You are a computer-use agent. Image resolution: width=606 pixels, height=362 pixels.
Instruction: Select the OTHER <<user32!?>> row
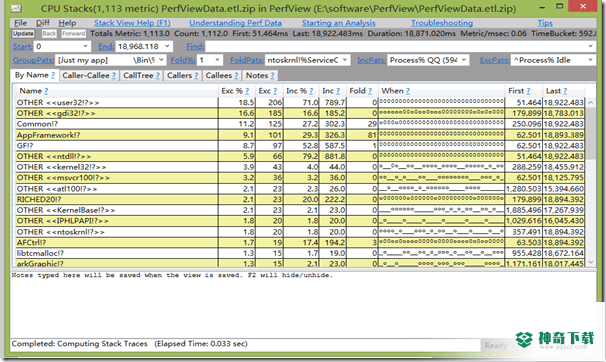[300, 102]
